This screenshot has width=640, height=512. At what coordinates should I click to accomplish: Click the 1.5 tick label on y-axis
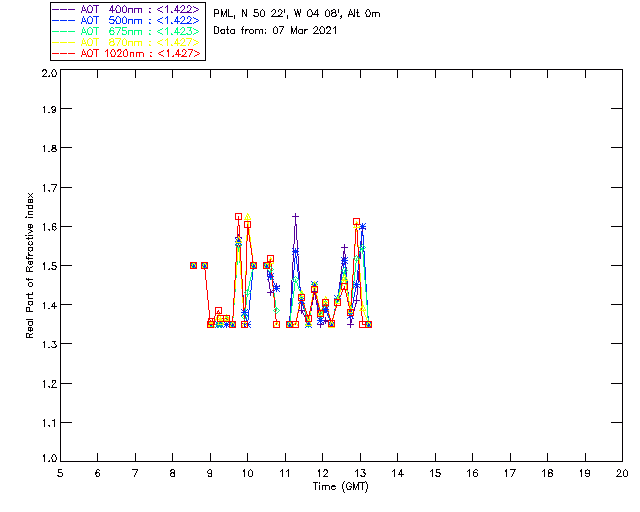coord(48,266)
